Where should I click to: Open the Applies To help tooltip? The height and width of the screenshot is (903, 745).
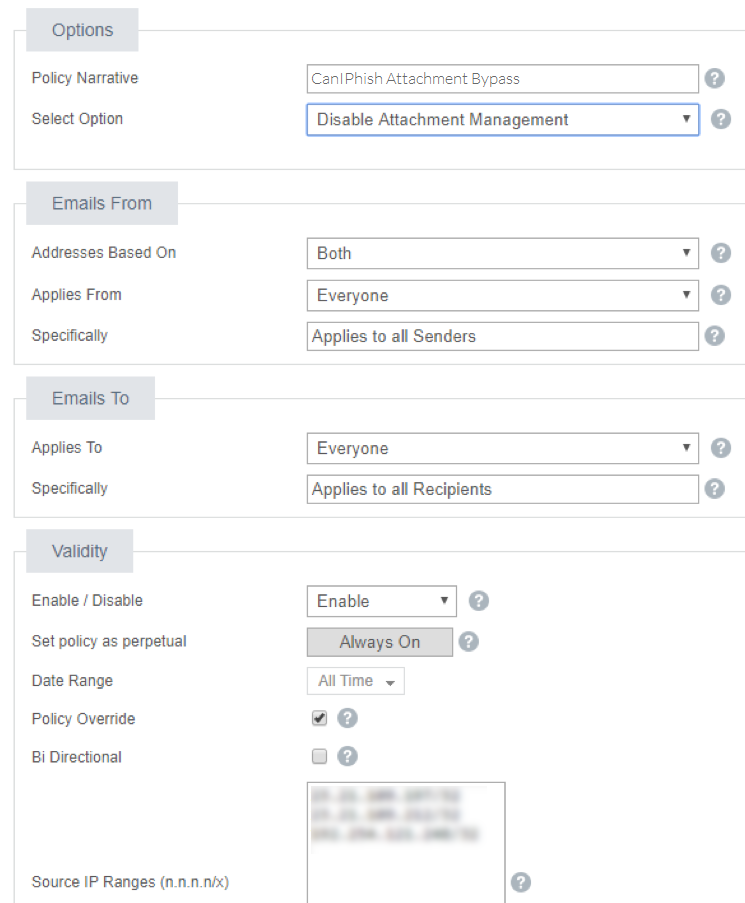tap(721, 448)
